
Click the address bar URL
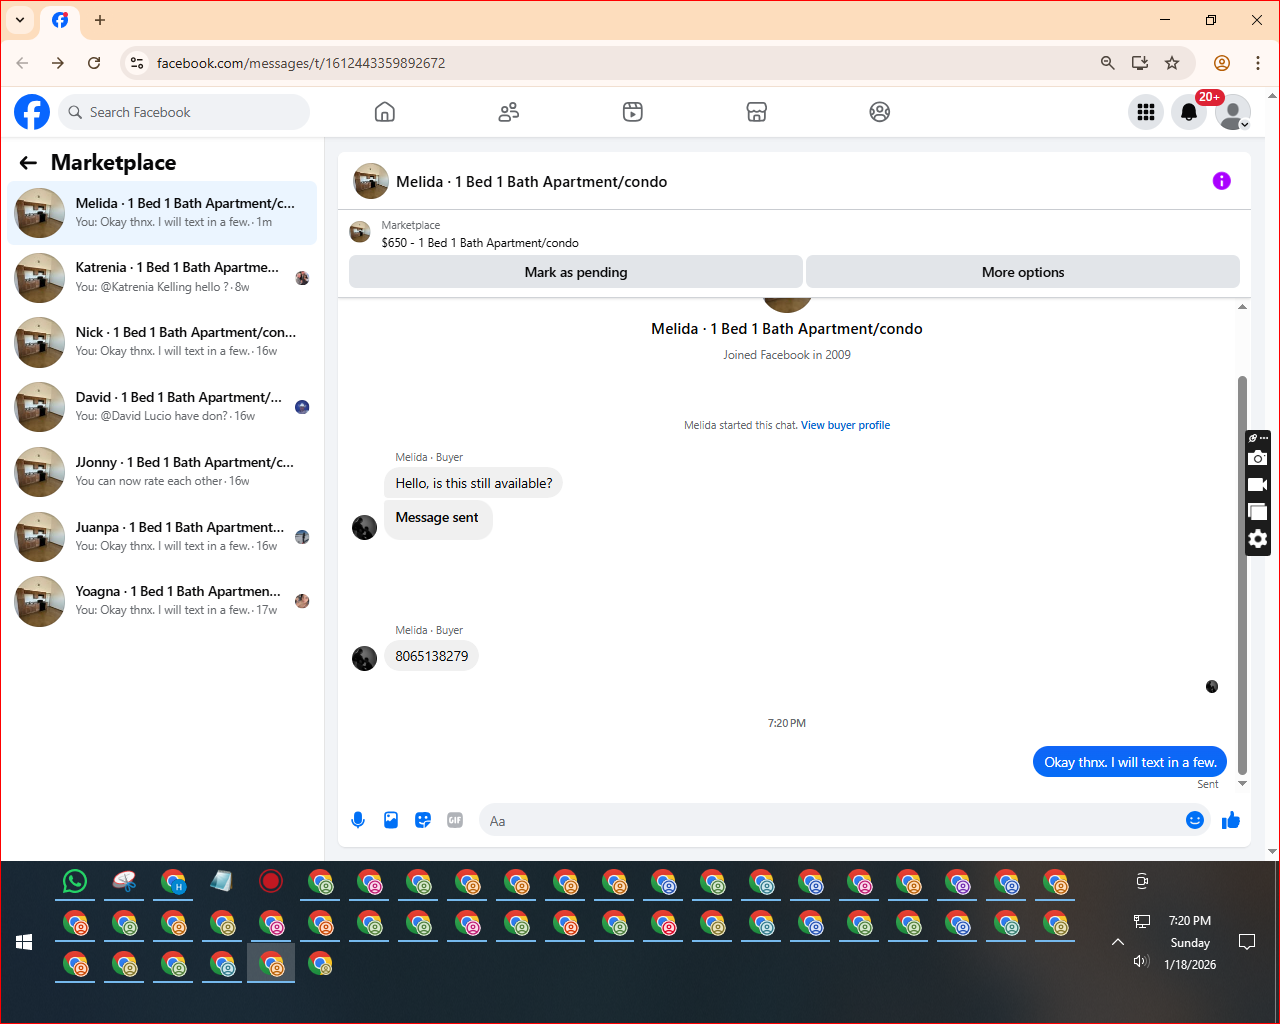(x=301, y=63)
